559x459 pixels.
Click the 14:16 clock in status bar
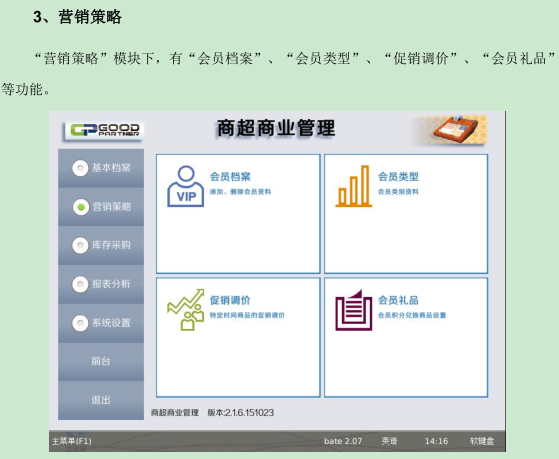(x=436, y=441)
